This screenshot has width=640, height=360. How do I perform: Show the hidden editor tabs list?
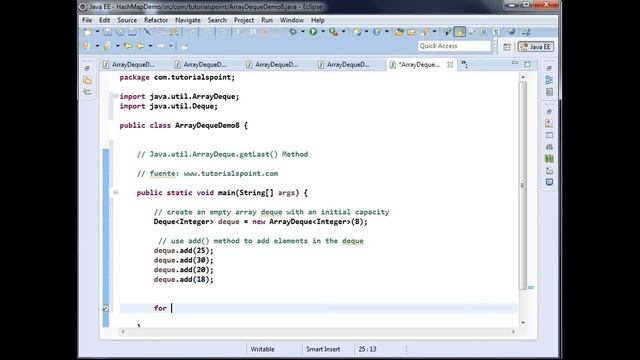pos(464,64)
